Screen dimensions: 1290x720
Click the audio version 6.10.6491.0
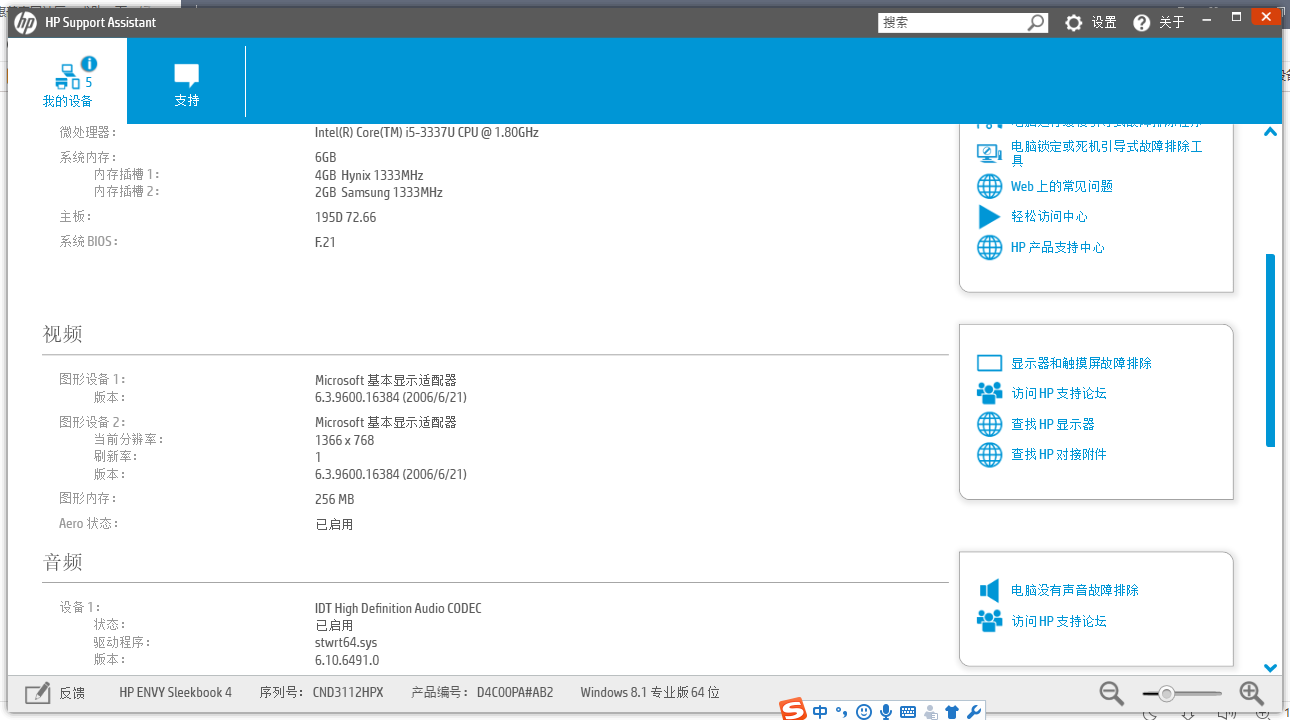tap(347, 660)
